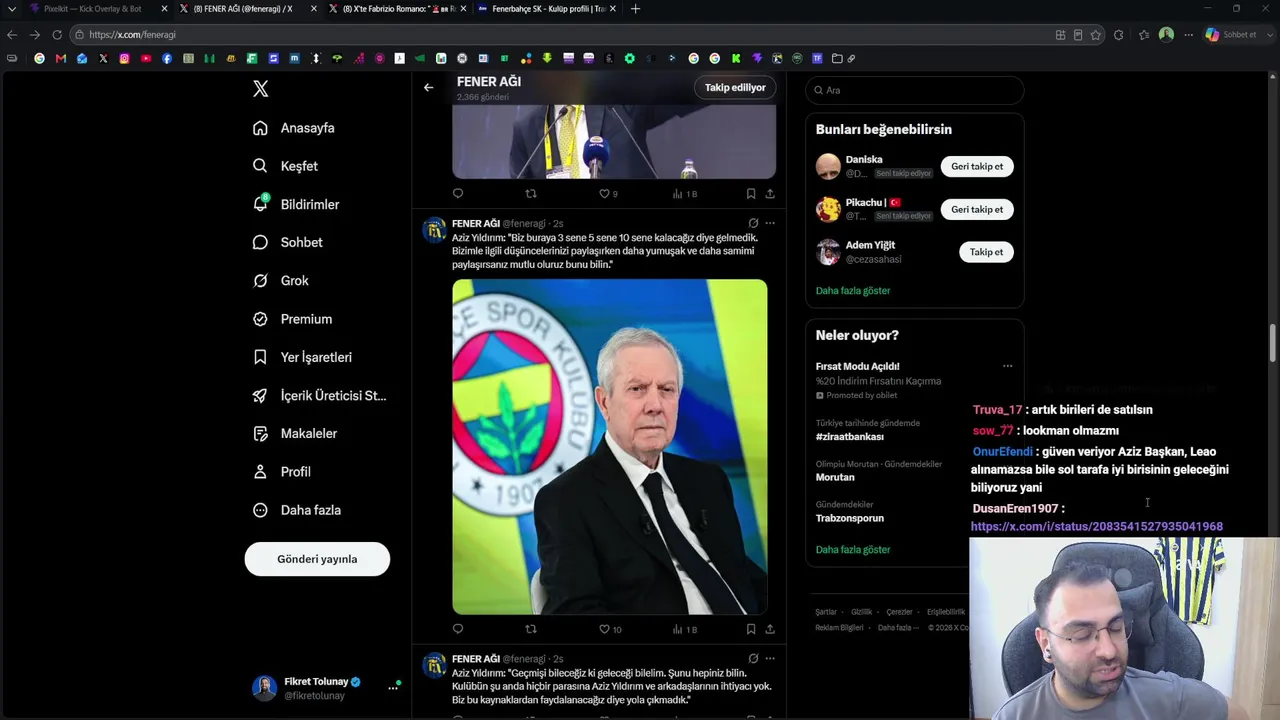1280x720 pixels.
Task: Open the İçerik Üreticisi rocket icon
Action: 260,395
